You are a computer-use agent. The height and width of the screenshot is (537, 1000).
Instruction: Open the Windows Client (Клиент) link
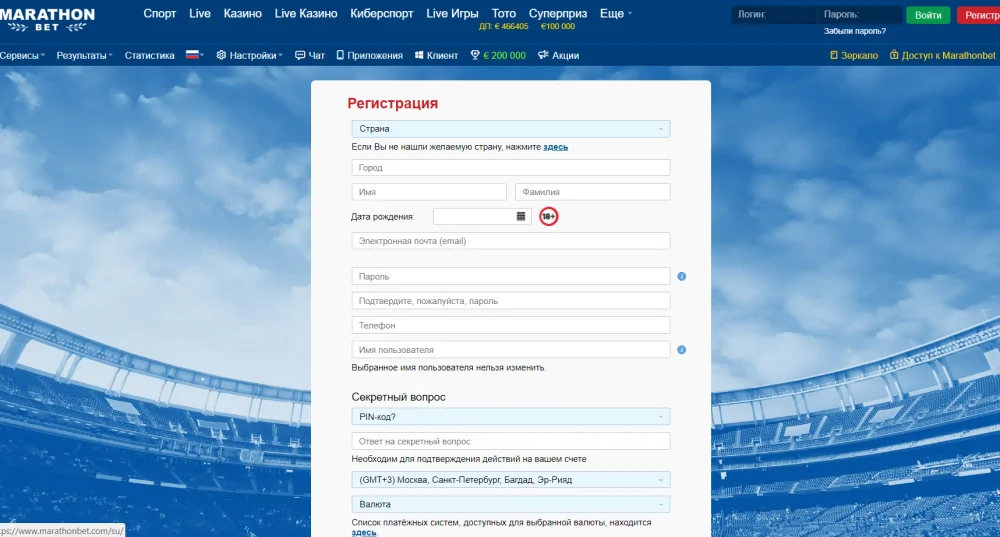tap(436, 56)
